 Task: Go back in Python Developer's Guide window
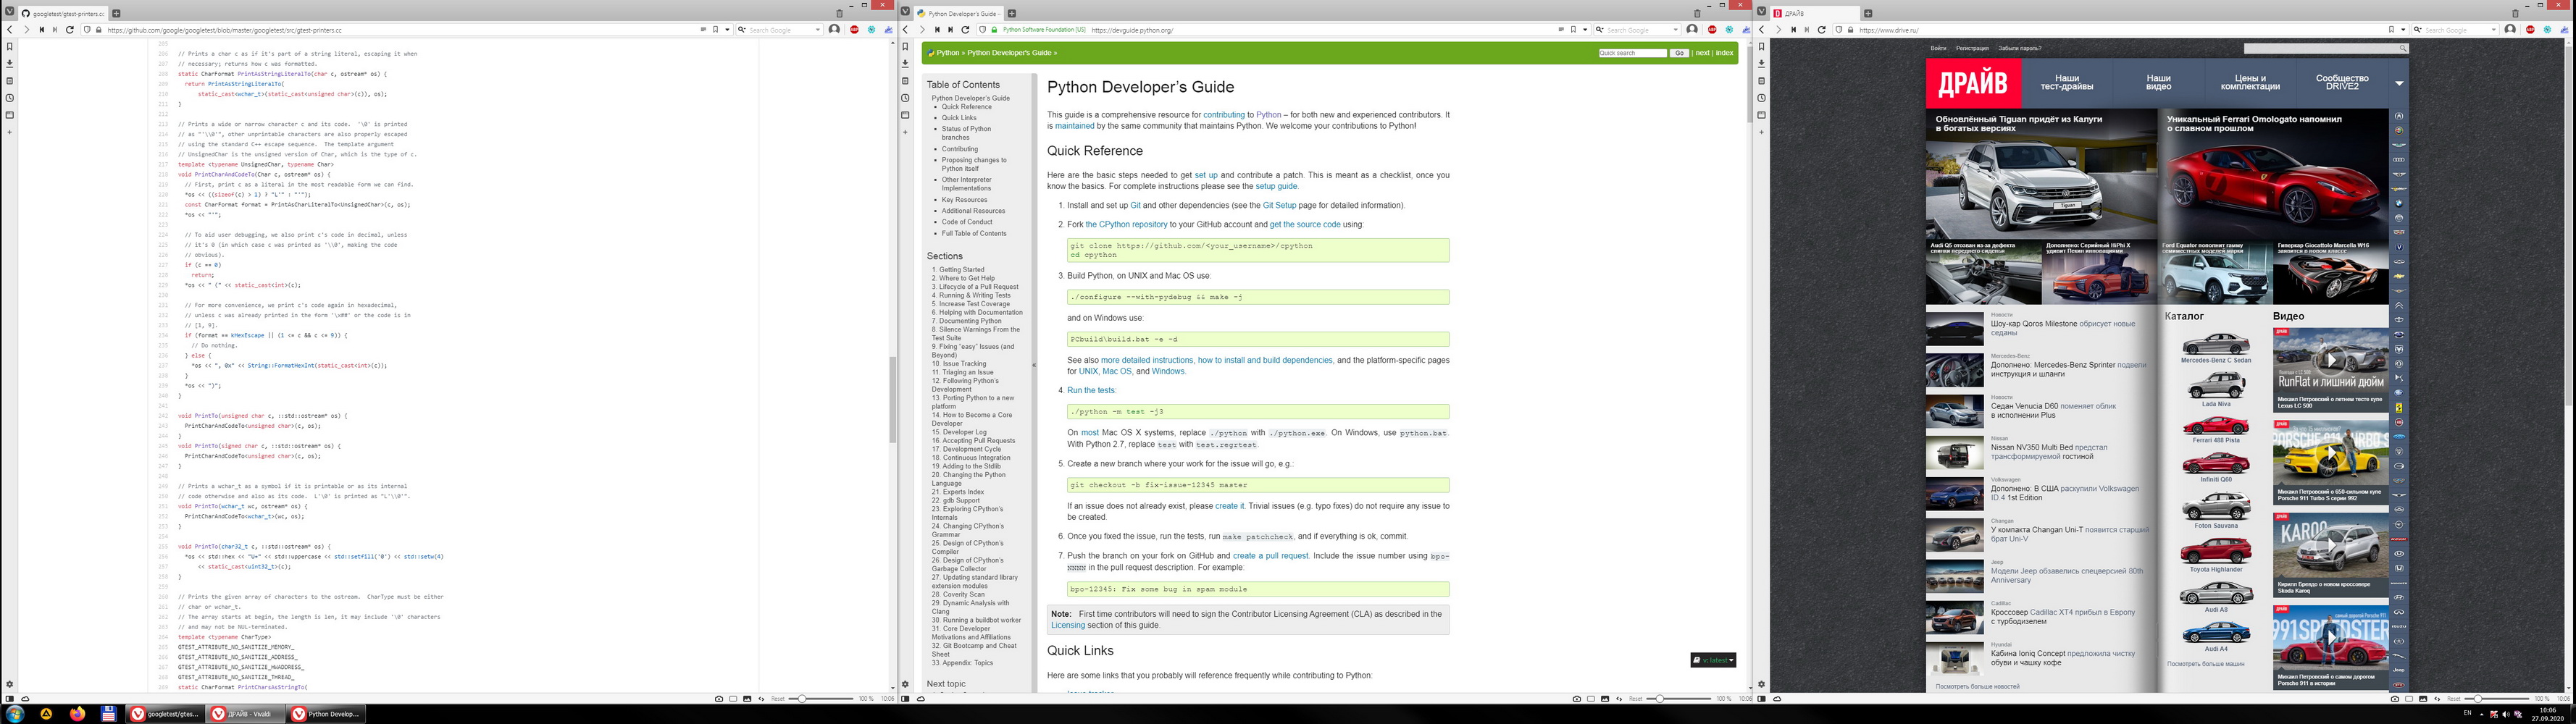pyautogui.click(x=905, y=30)
